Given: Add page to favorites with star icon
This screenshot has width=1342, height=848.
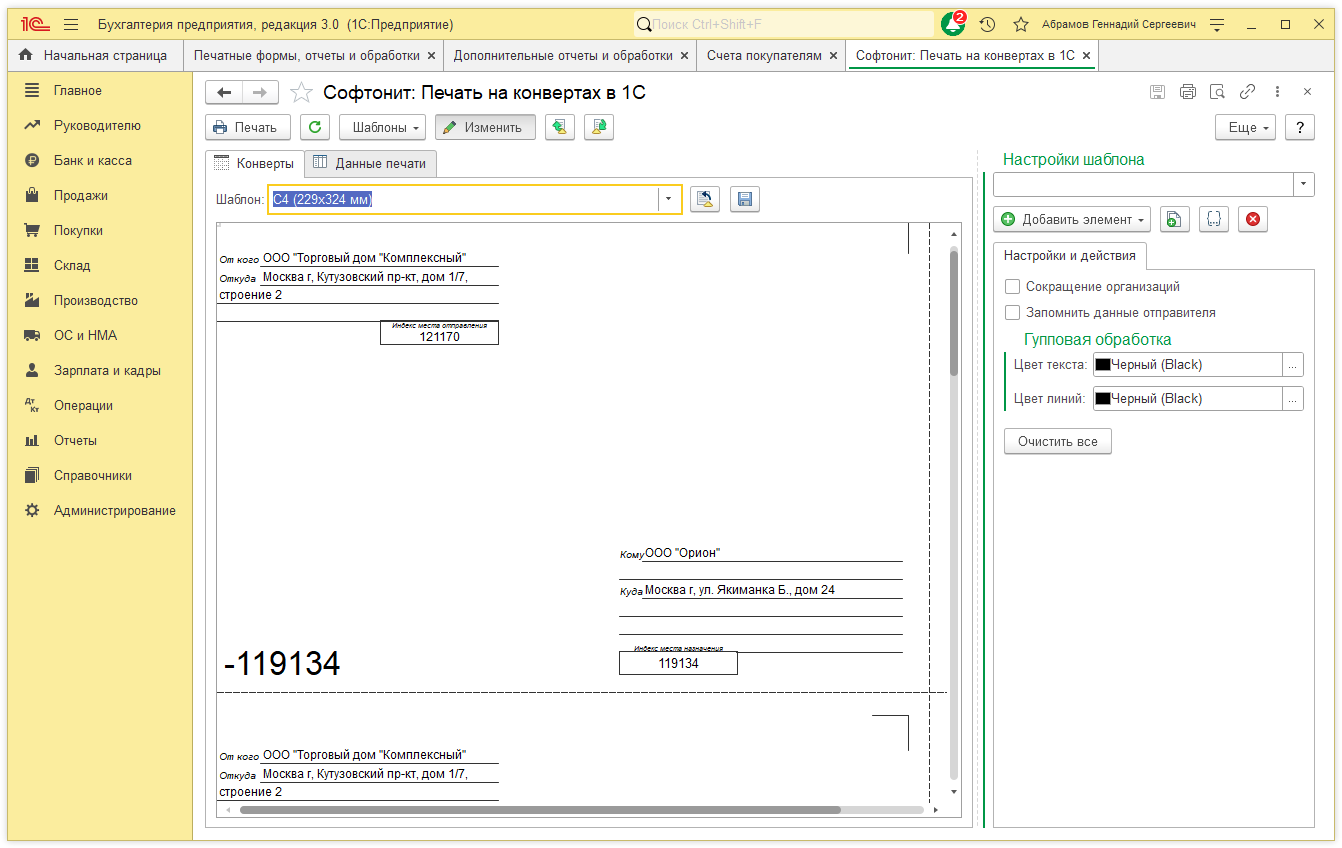Looking at the screenshot, I should 301,93.
